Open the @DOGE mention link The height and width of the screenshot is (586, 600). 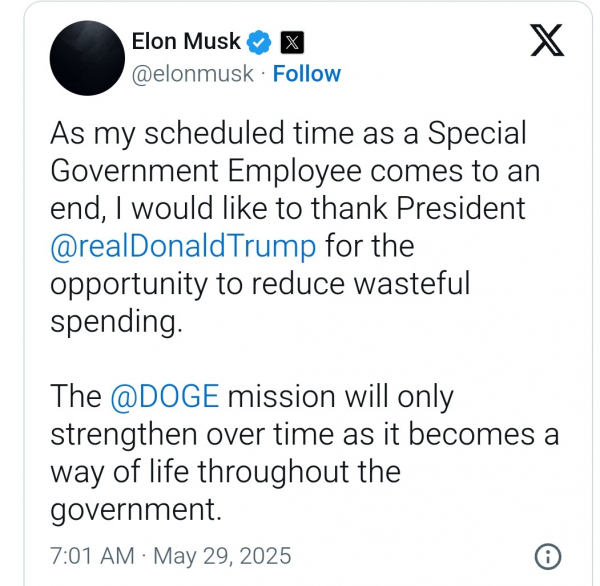click(165, 397)
